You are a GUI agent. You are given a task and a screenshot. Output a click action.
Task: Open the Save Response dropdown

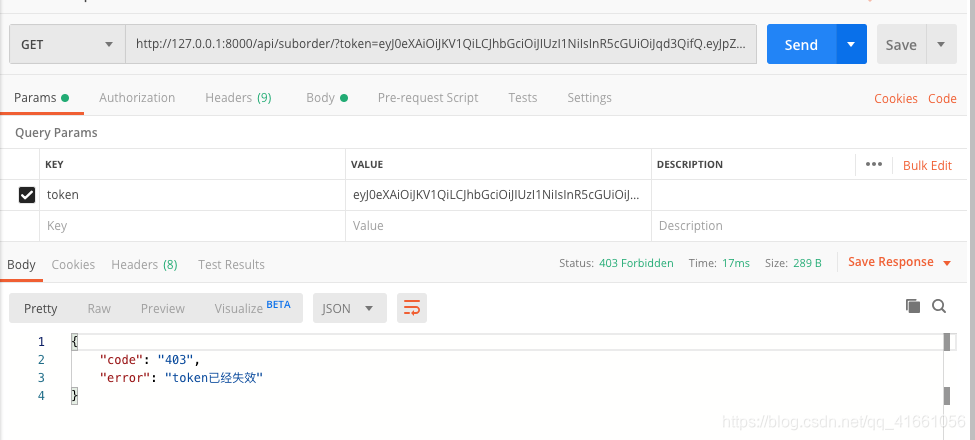pos(900,262)
